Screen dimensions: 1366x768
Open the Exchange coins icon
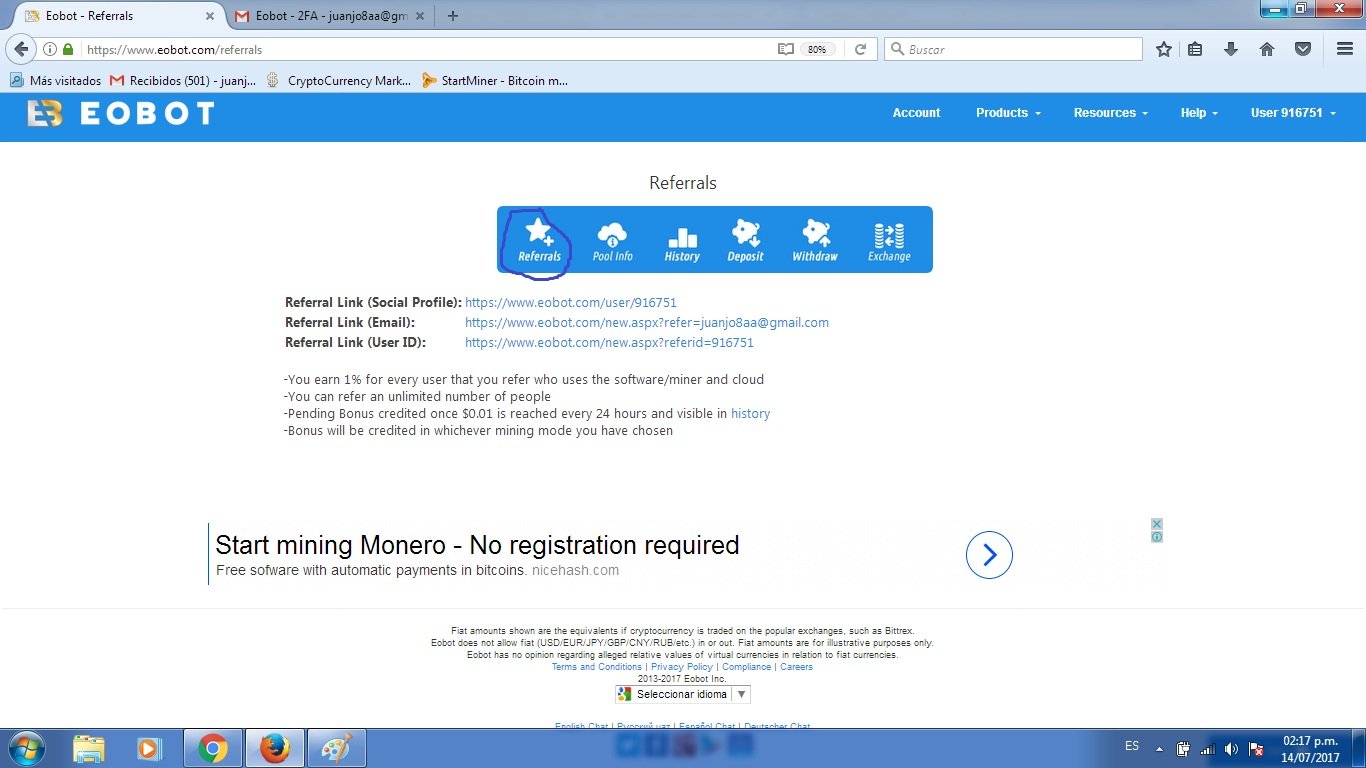click(x=889, y=240)
